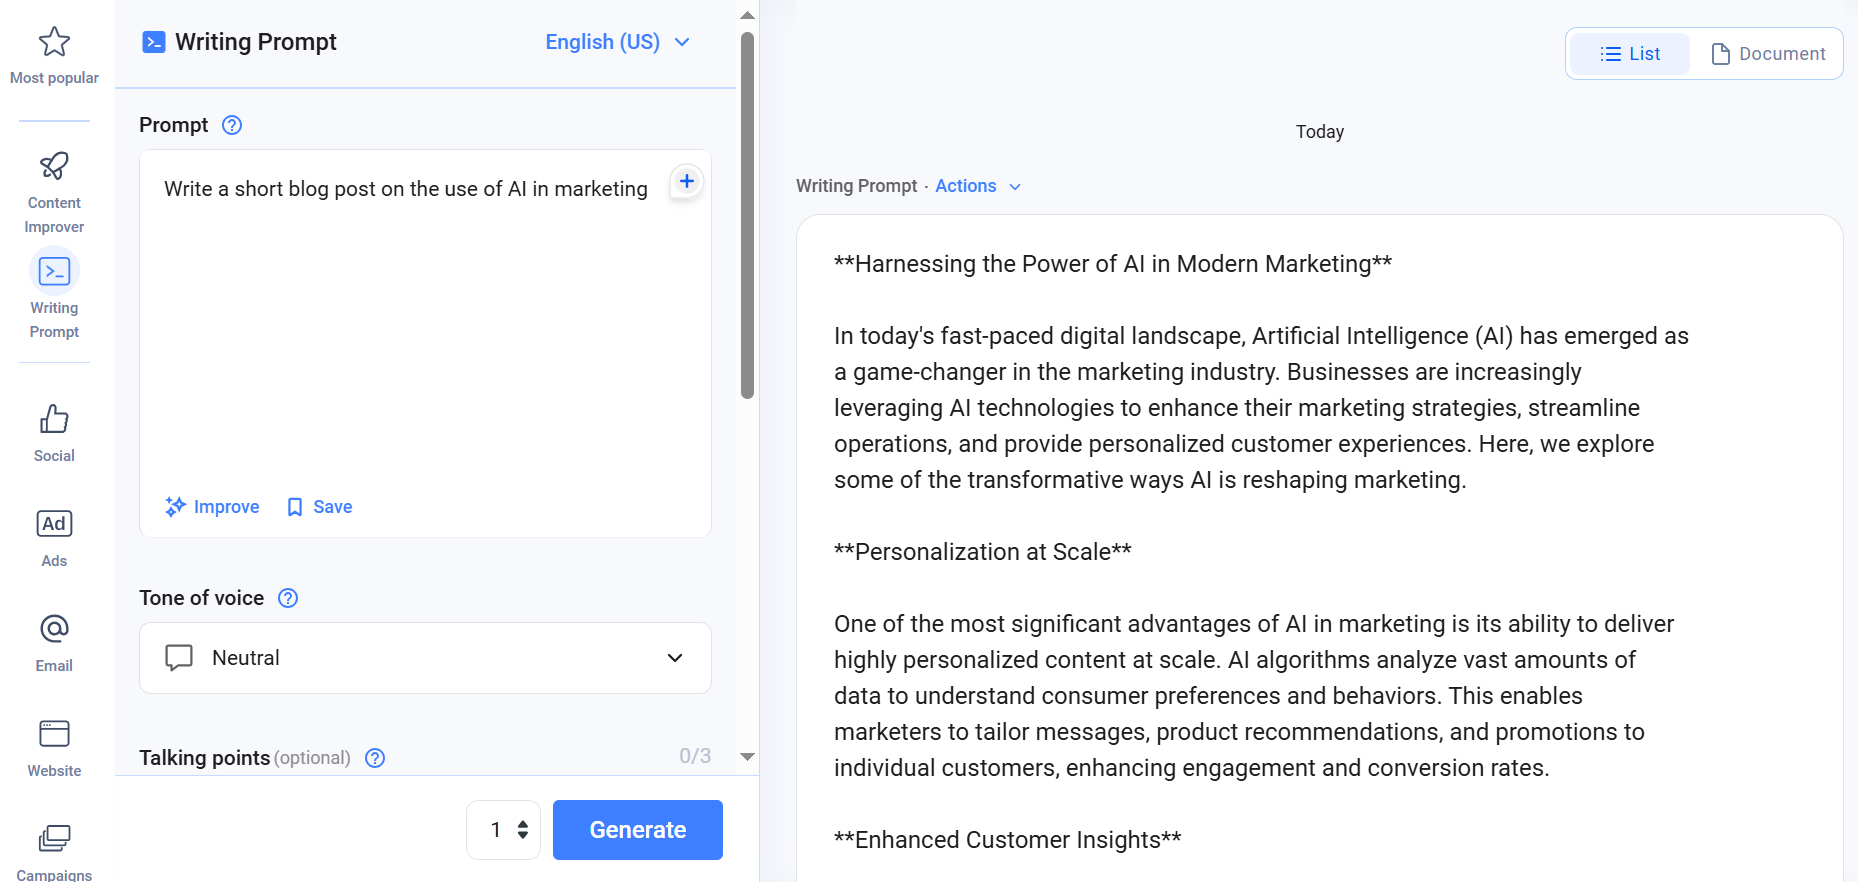Click the plus icon in prompt box
This screenshot has width=1858, height=882.
[x=687, y=181]
